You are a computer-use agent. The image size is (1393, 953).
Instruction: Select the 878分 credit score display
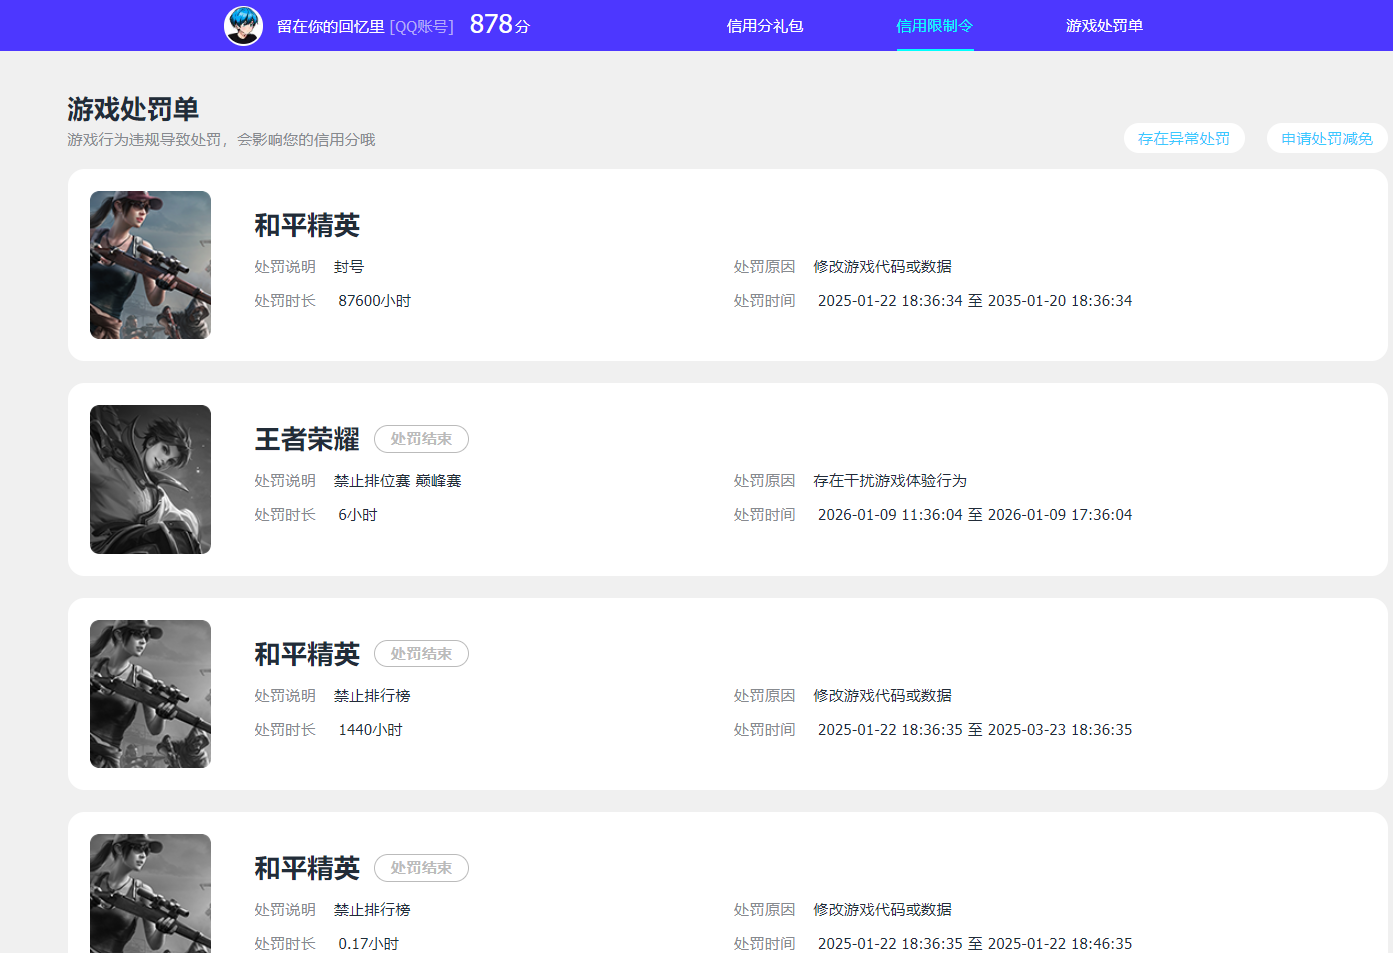pos(498,22)
